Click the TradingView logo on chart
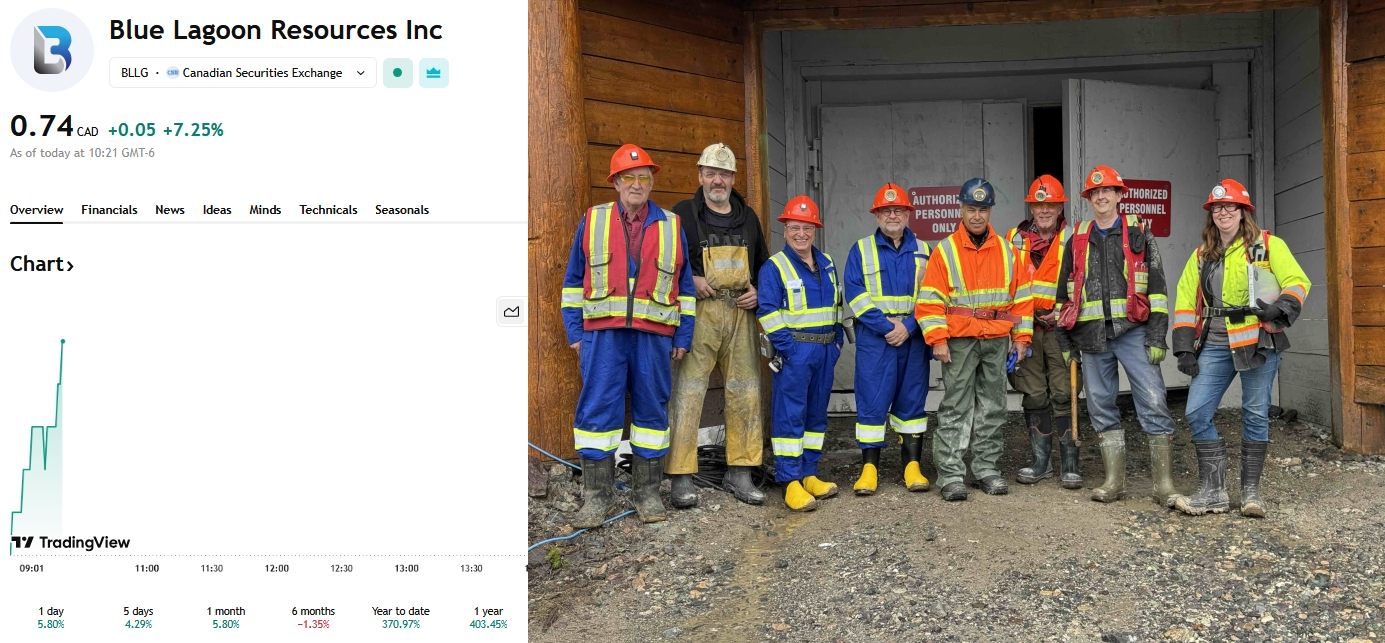1385x643 pixels. (70, 542)
